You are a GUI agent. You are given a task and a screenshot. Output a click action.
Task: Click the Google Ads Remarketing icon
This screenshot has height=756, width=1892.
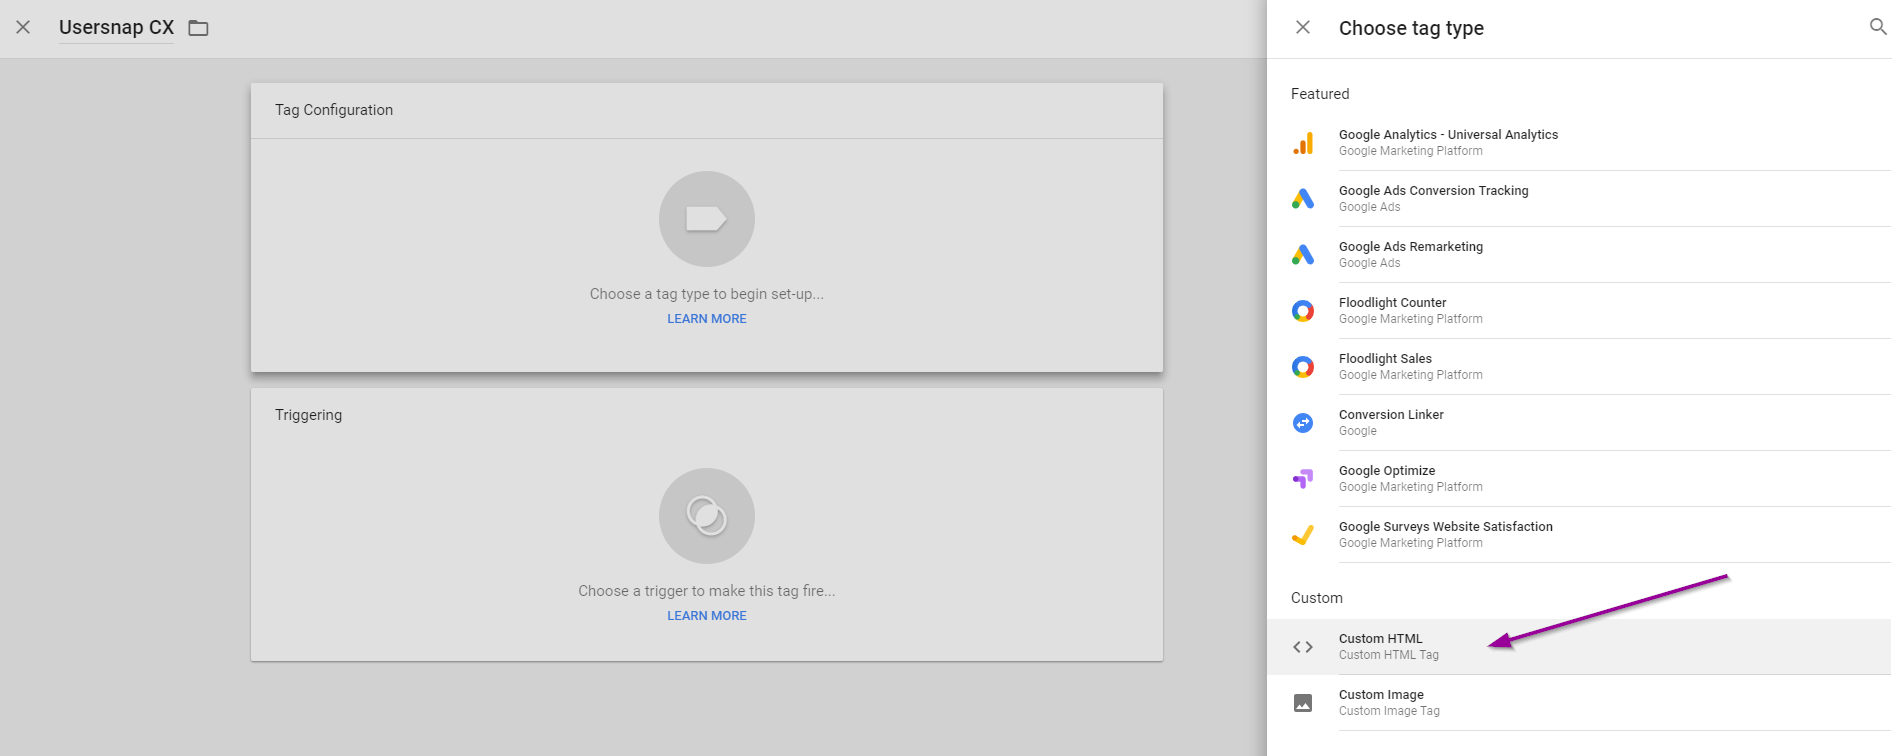point(1303,255)
